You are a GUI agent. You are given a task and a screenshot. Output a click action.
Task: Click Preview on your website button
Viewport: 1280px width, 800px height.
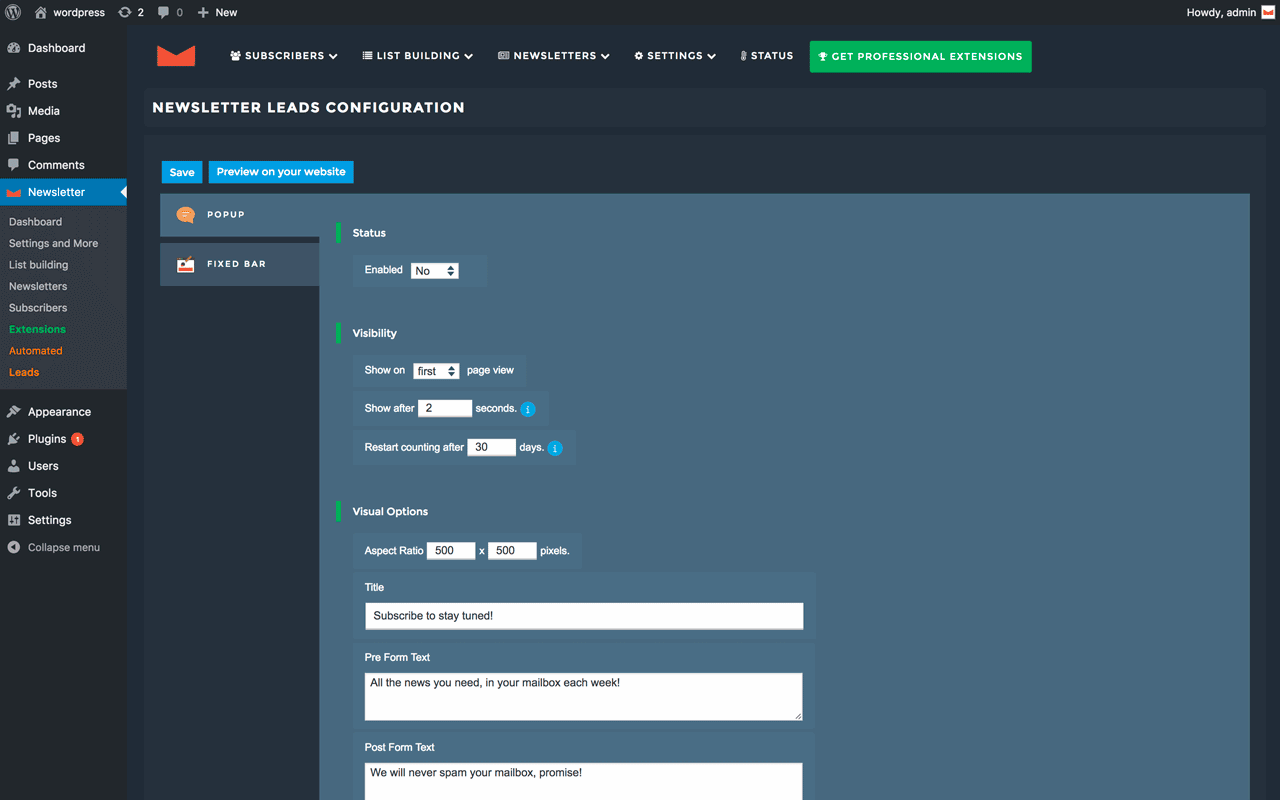281,172
